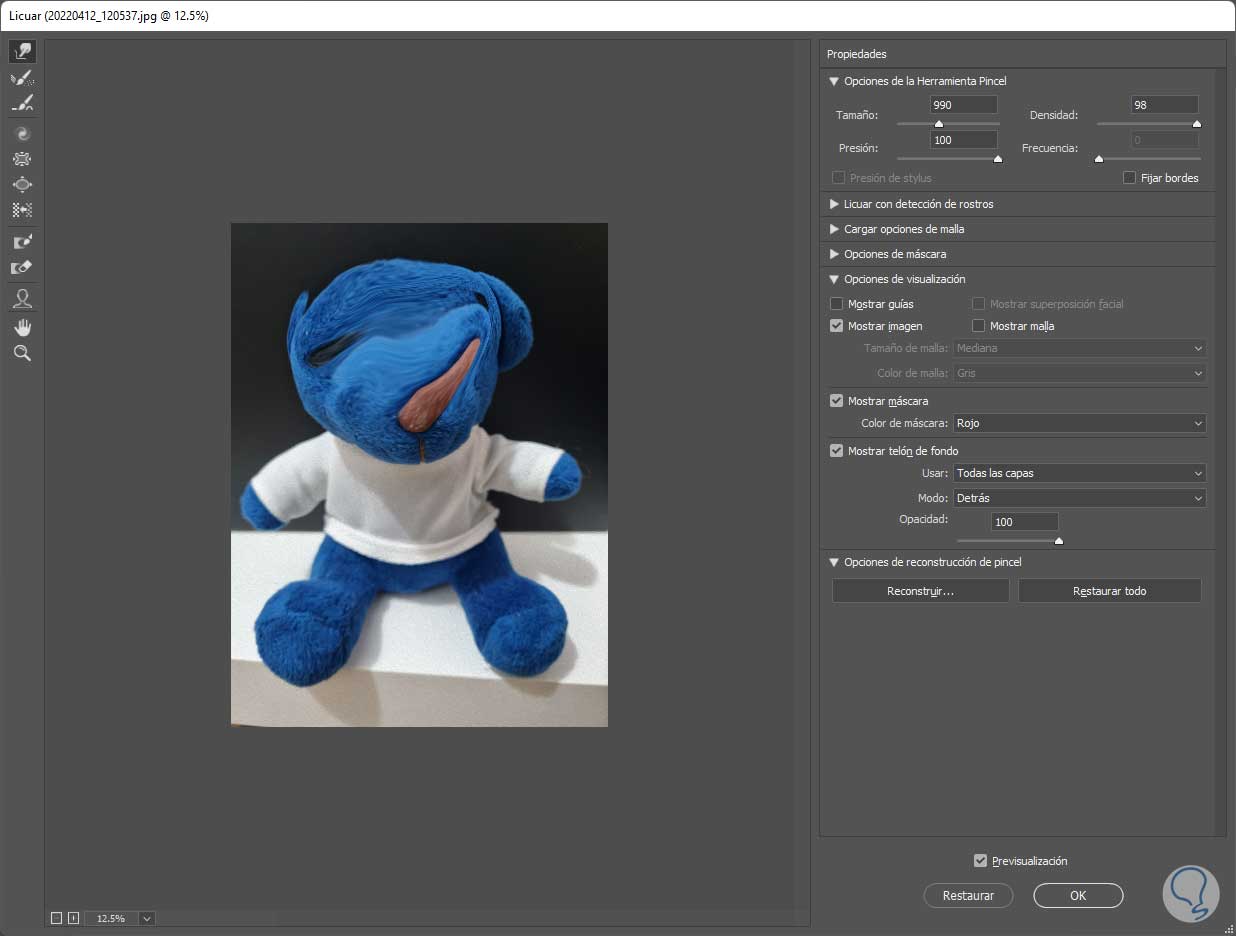
Task: Turn on Mostrar malla checkbox
Action: point(979,326)
